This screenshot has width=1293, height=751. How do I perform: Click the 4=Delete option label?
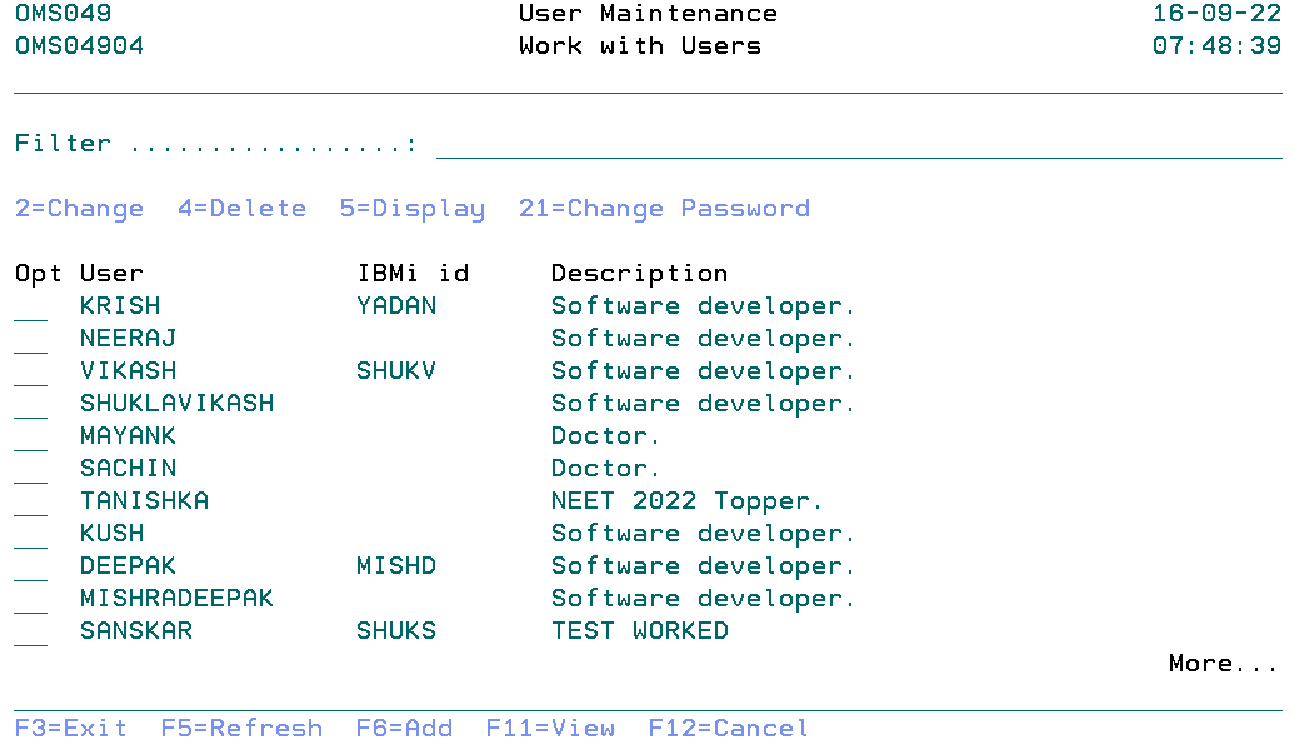[x=242, y=209]
